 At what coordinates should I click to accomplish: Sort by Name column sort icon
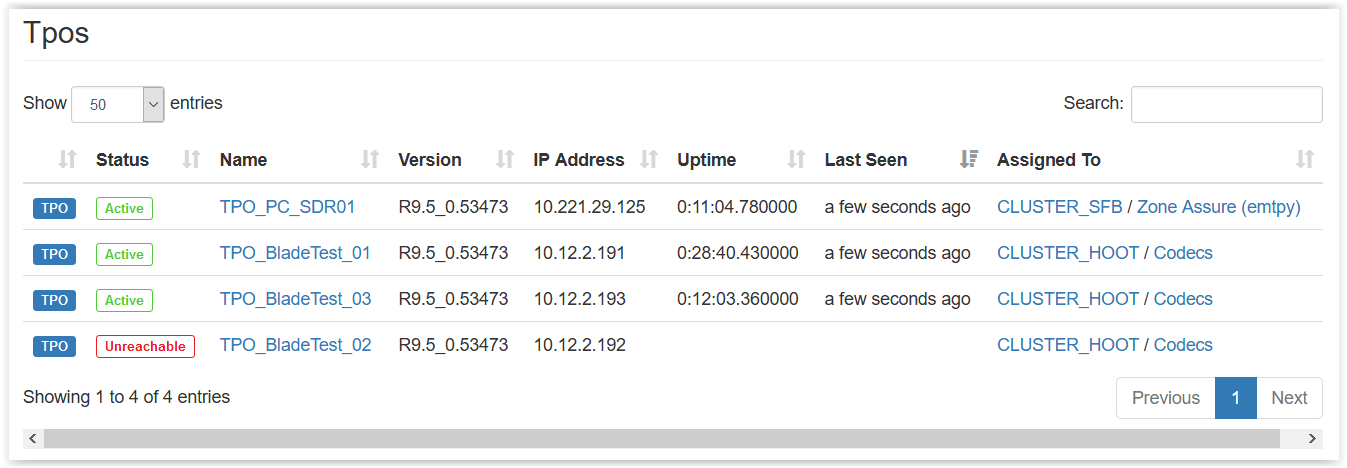pyautogui.click(x=370, y=159)
